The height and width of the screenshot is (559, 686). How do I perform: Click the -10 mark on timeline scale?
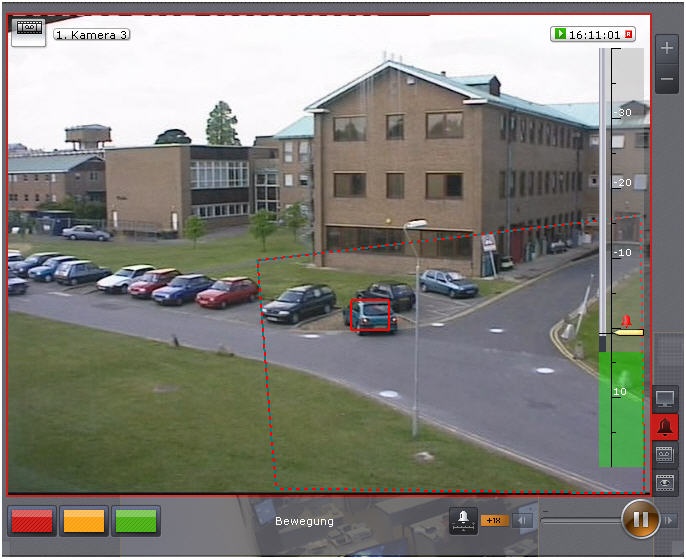coord(623,252)
